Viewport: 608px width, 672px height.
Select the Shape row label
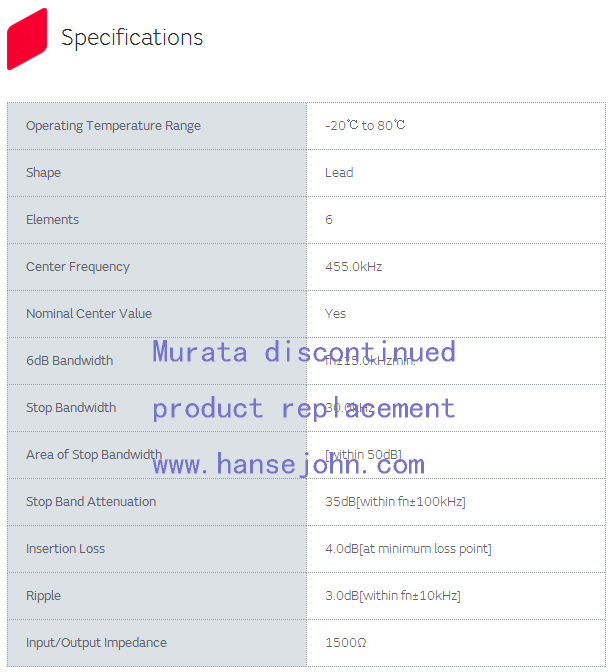43,173
